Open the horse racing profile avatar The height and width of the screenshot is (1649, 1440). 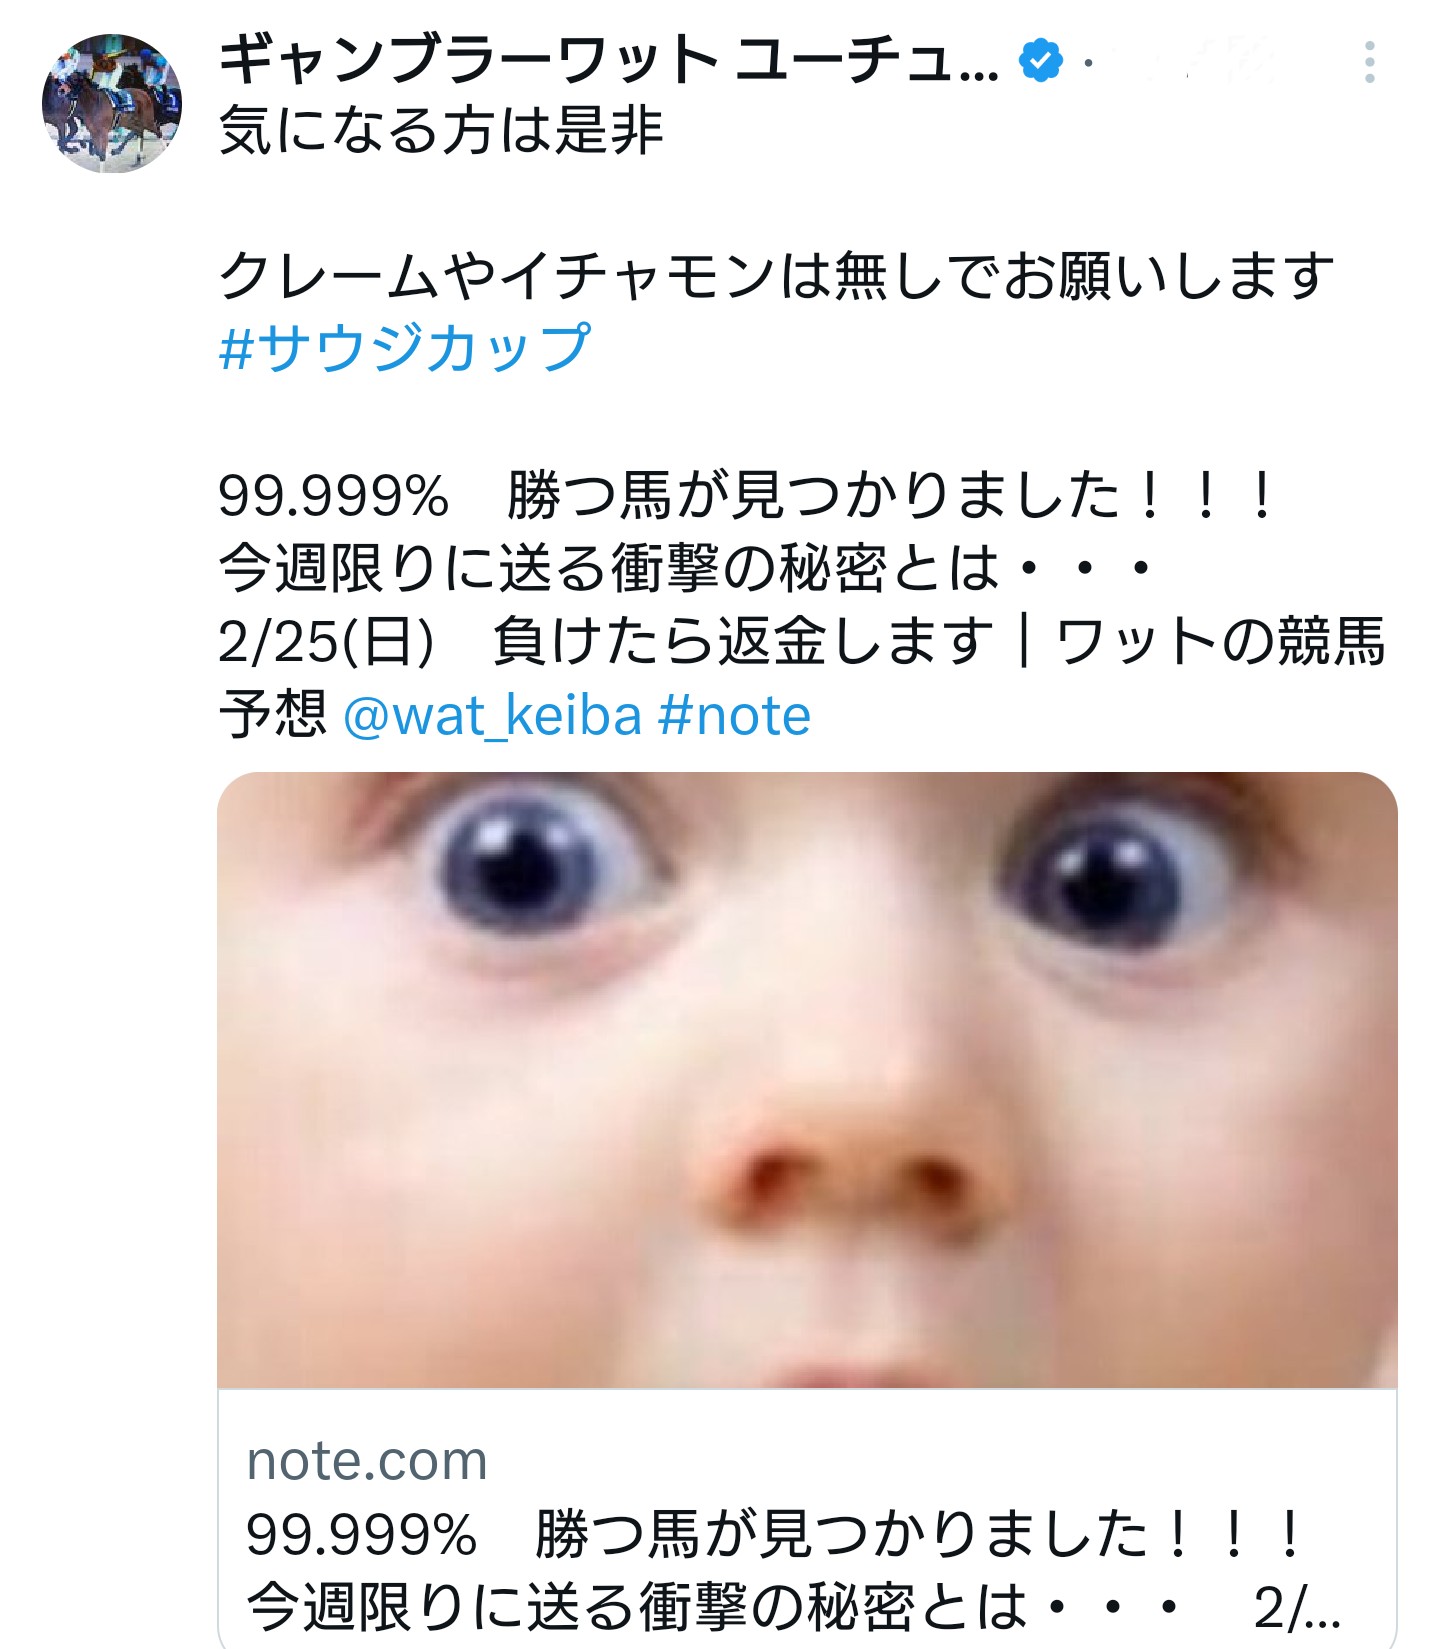click(112, 104)
